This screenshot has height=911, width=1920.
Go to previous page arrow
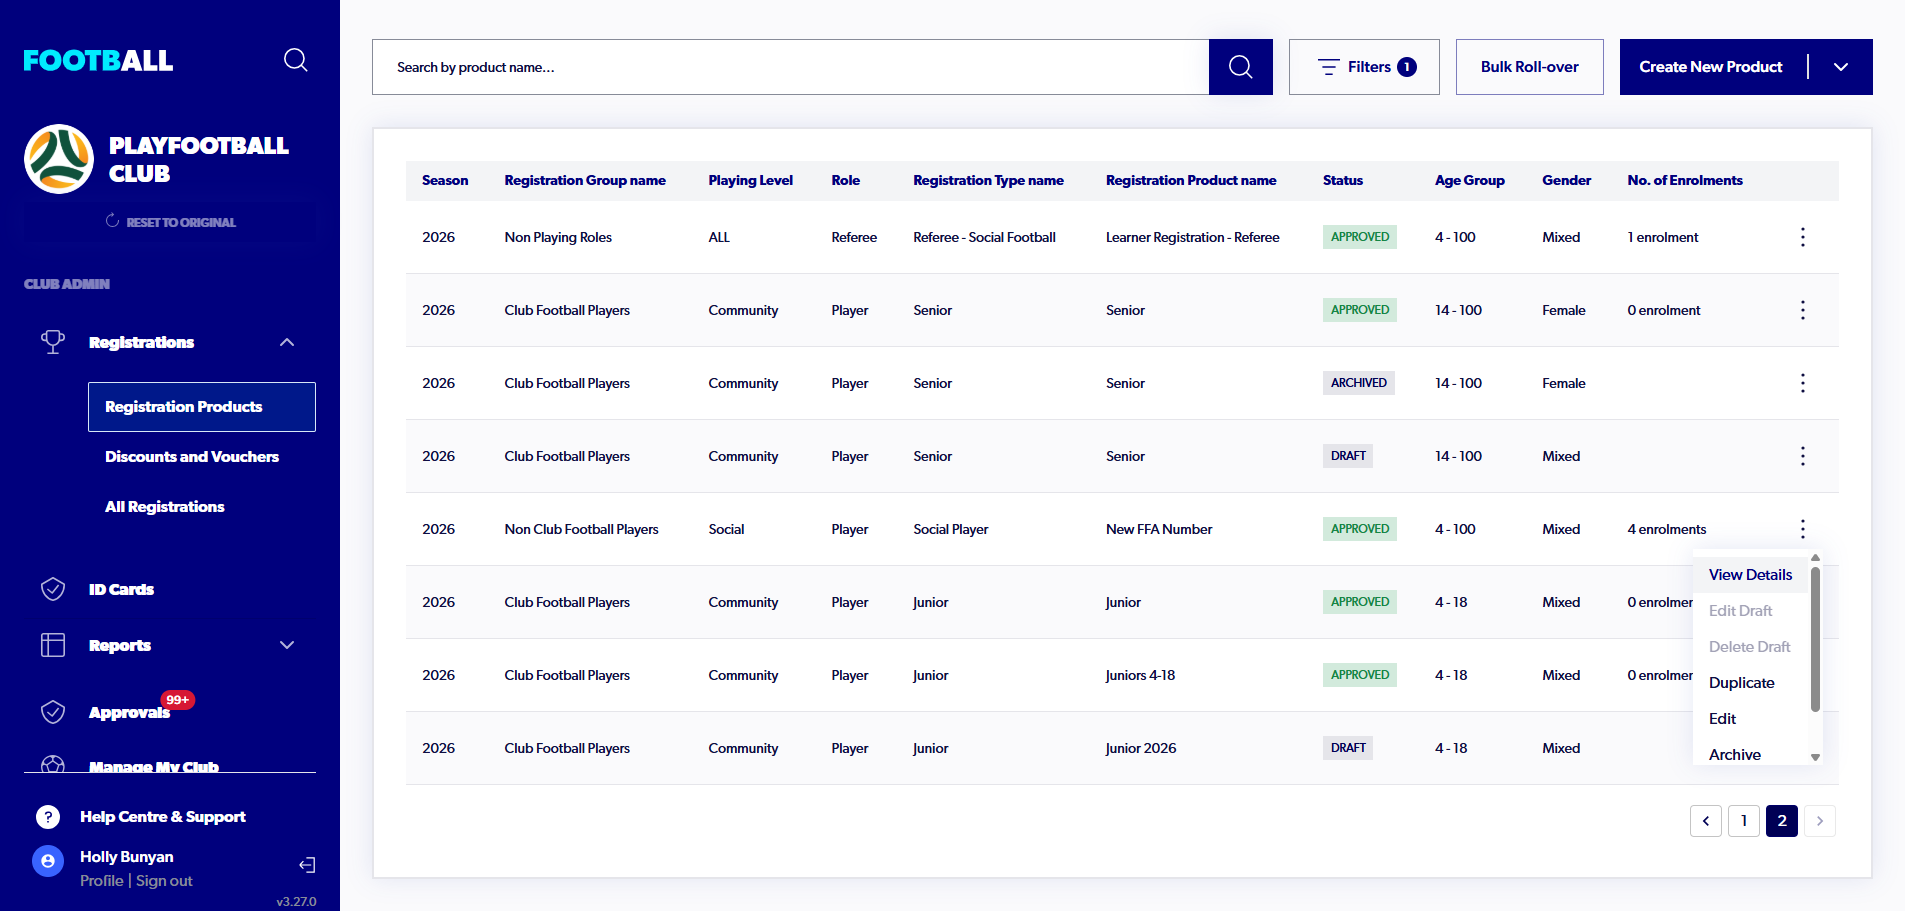point(1706,821)
